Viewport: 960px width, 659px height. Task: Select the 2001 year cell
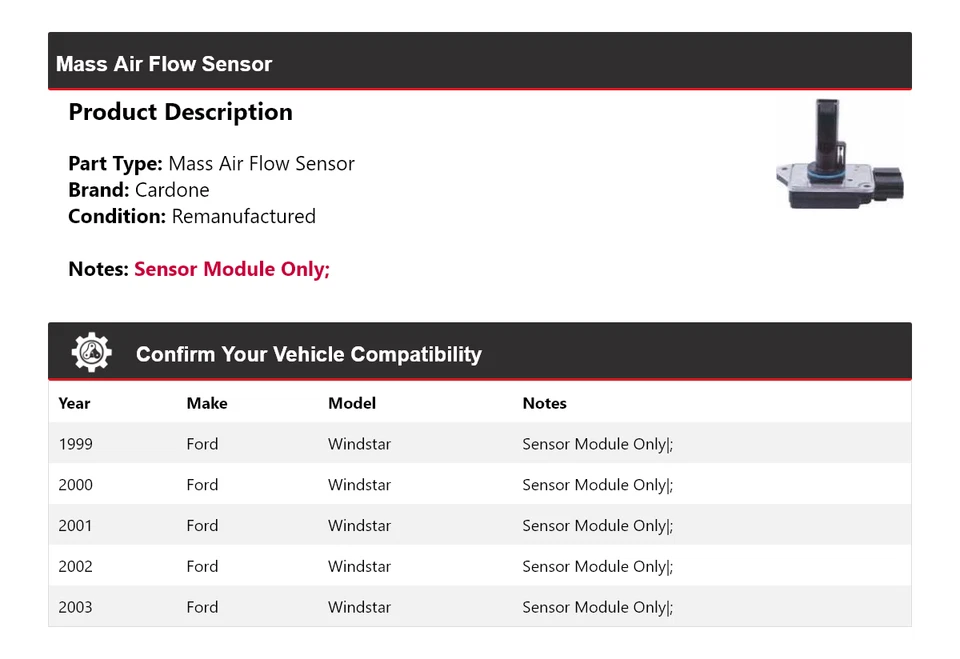pyautogui.click(x=75, y=526)
